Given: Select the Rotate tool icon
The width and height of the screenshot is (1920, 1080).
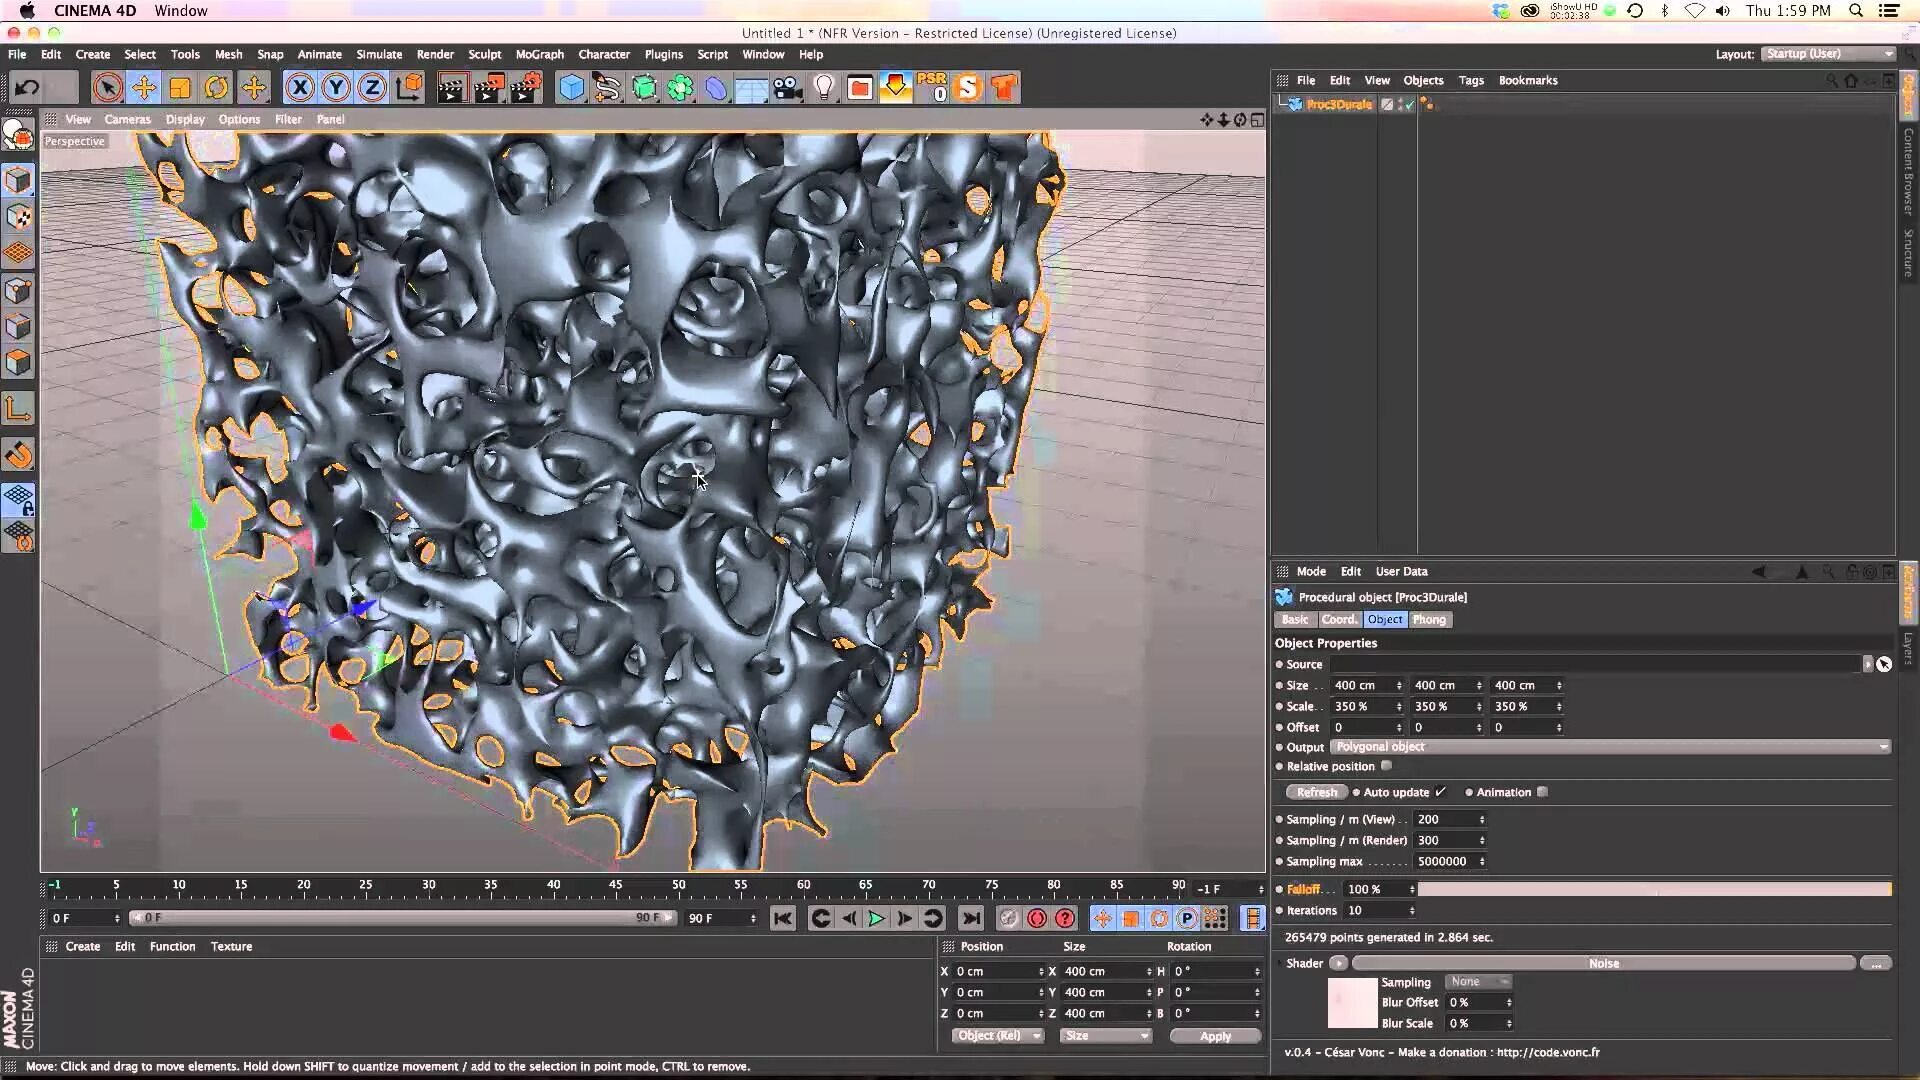Looking at the screenshot, I should [x=216, y=88].
